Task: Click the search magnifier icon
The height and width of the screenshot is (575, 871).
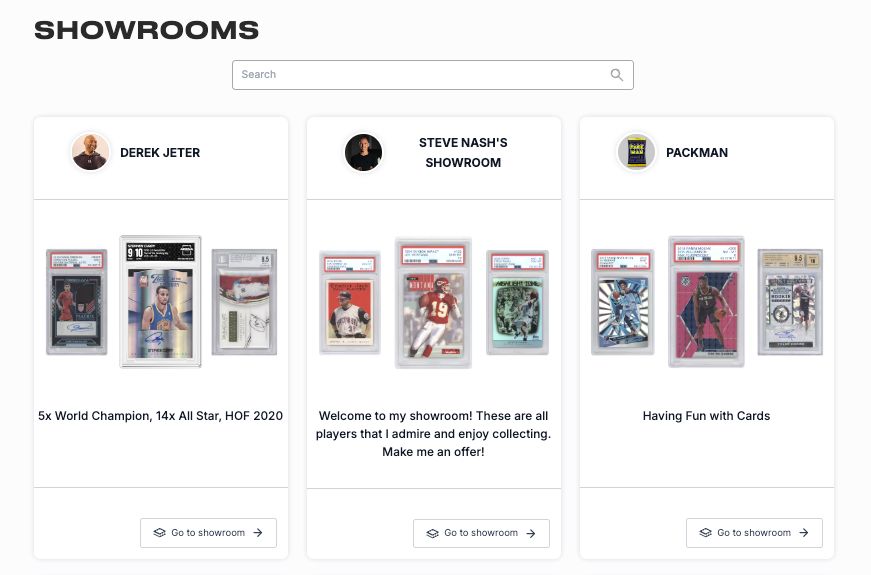Action: point(617,74)
